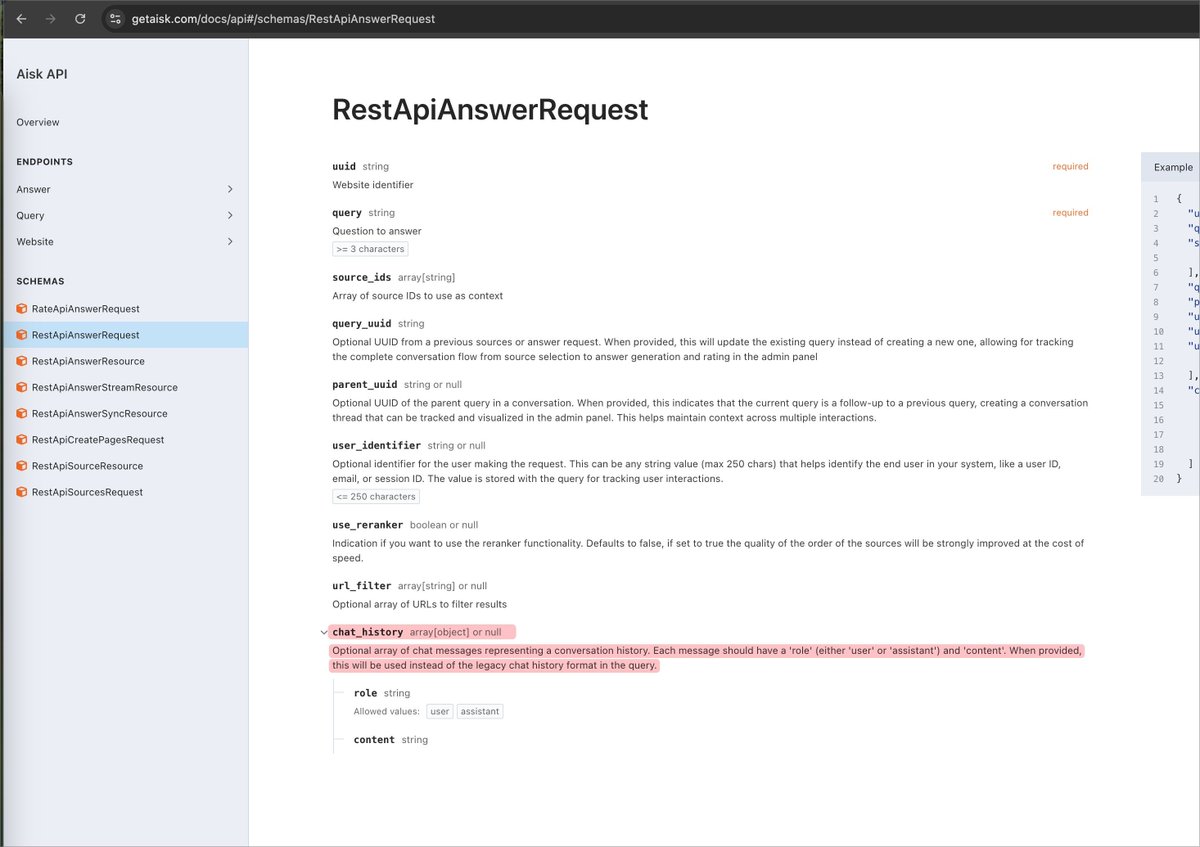Focus the getaisk.com address bar
Viewport: 1200px width, 847px height.
(x=283, y=19)
